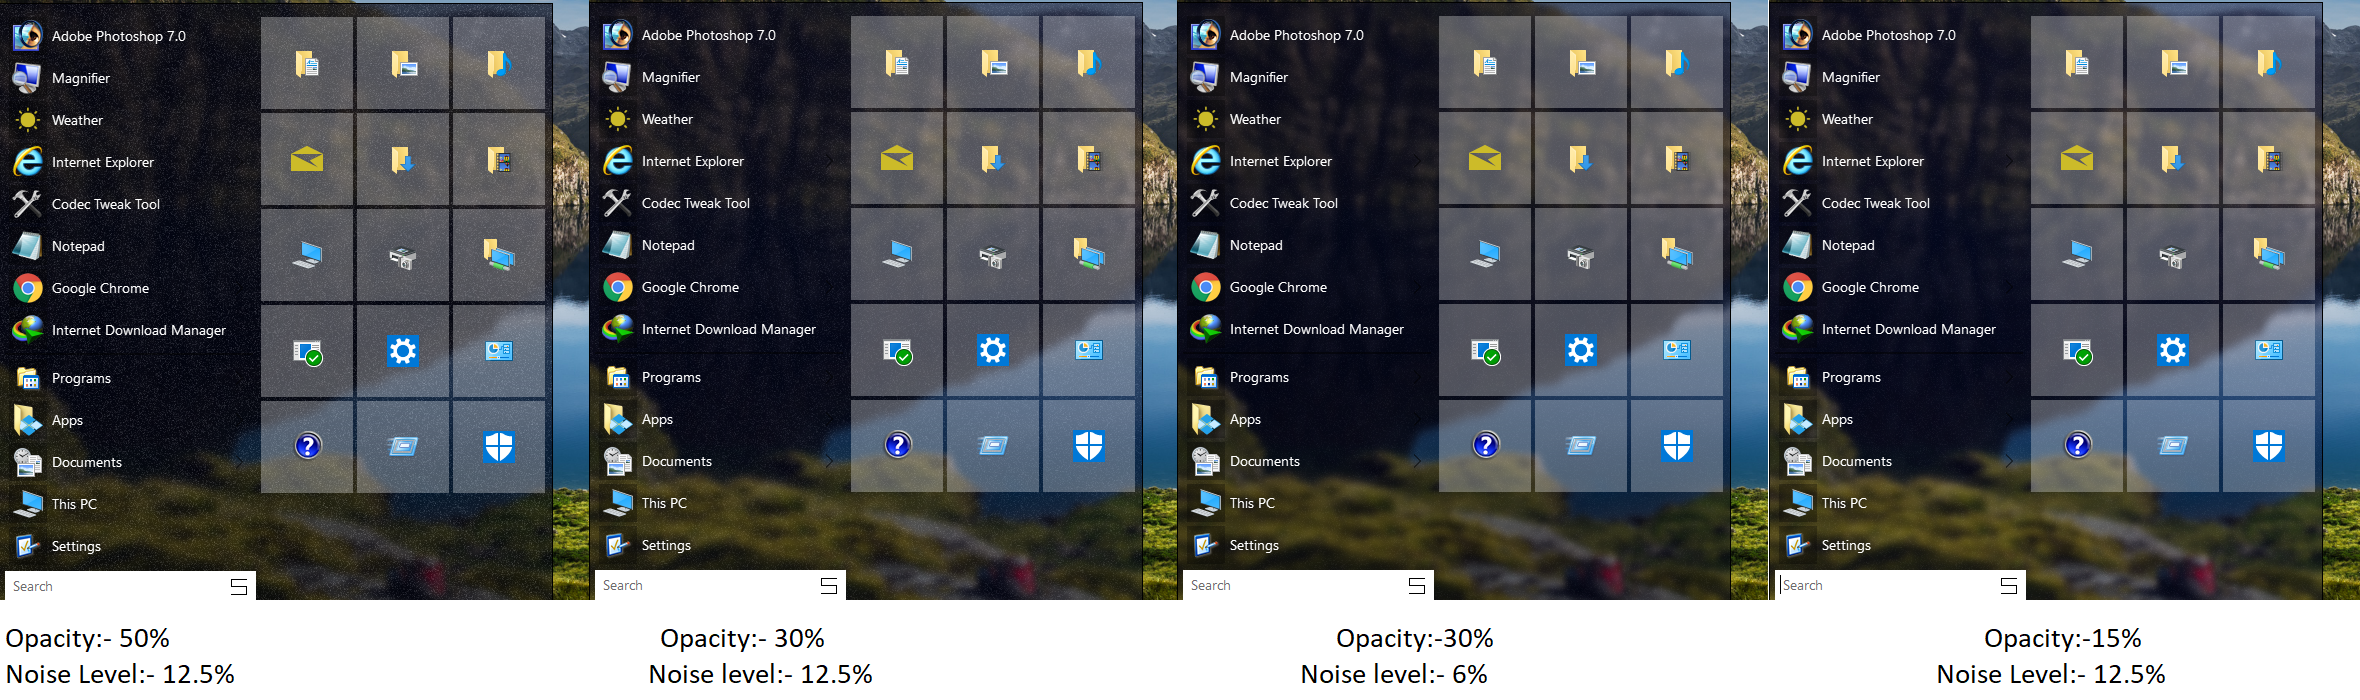Launch Internet Download Manager in the 6% noise menu
Screen dimensions: 2360x700
(x=1315, y=329)
